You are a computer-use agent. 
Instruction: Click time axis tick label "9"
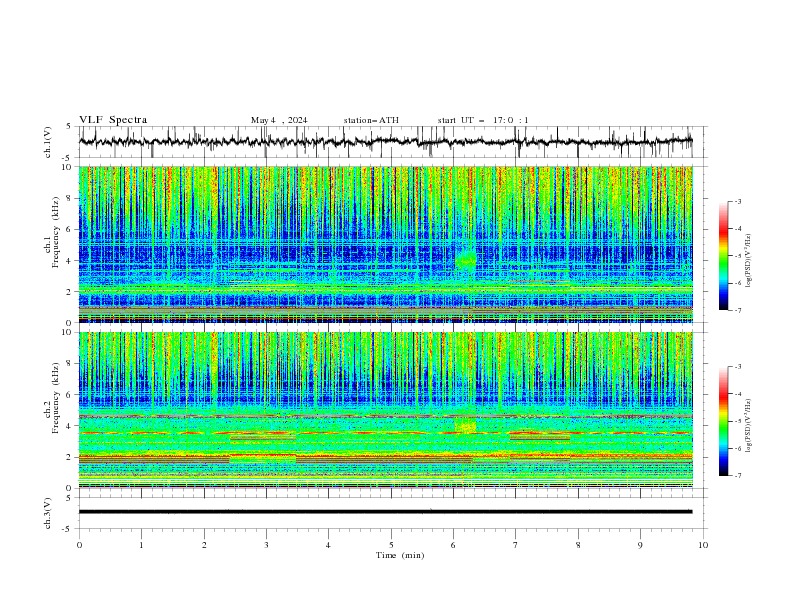(640, 545)
